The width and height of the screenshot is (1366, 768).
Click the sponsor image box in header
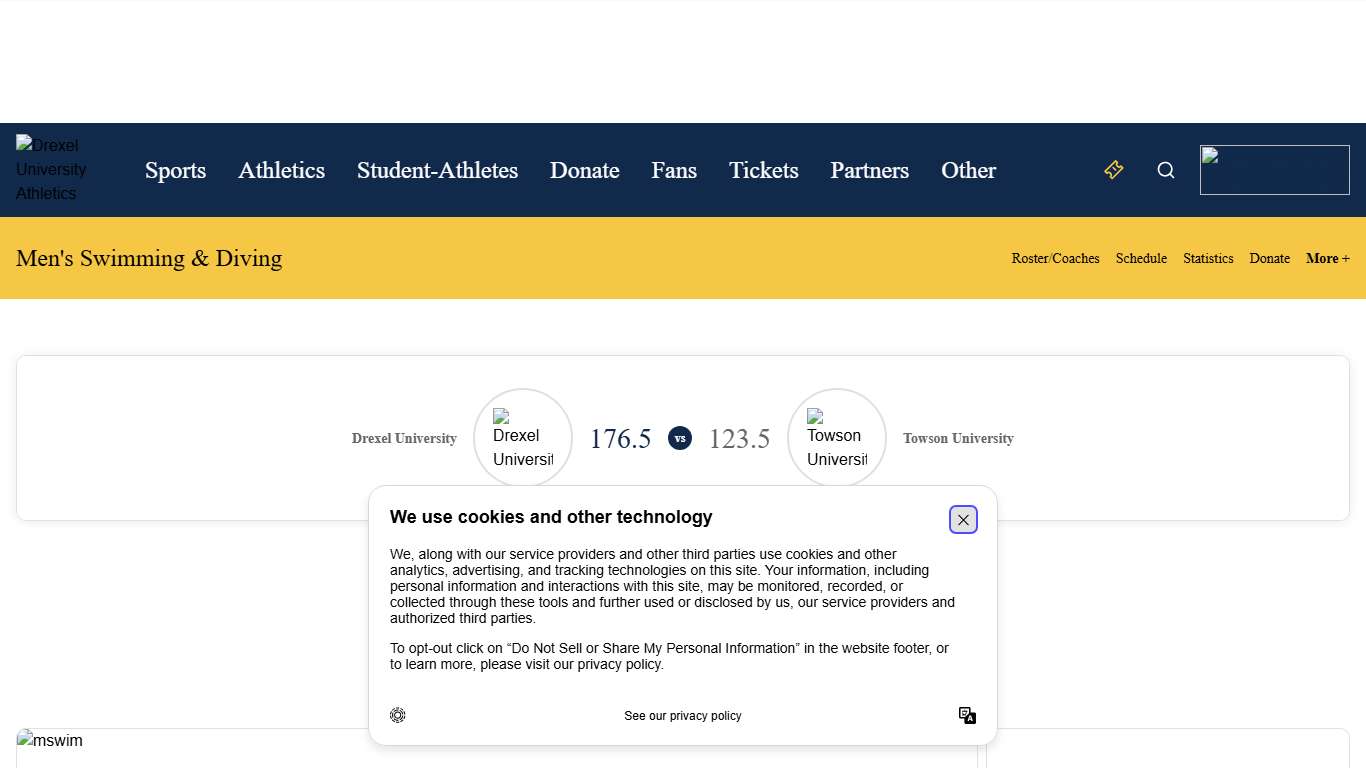pos(1274,170)
